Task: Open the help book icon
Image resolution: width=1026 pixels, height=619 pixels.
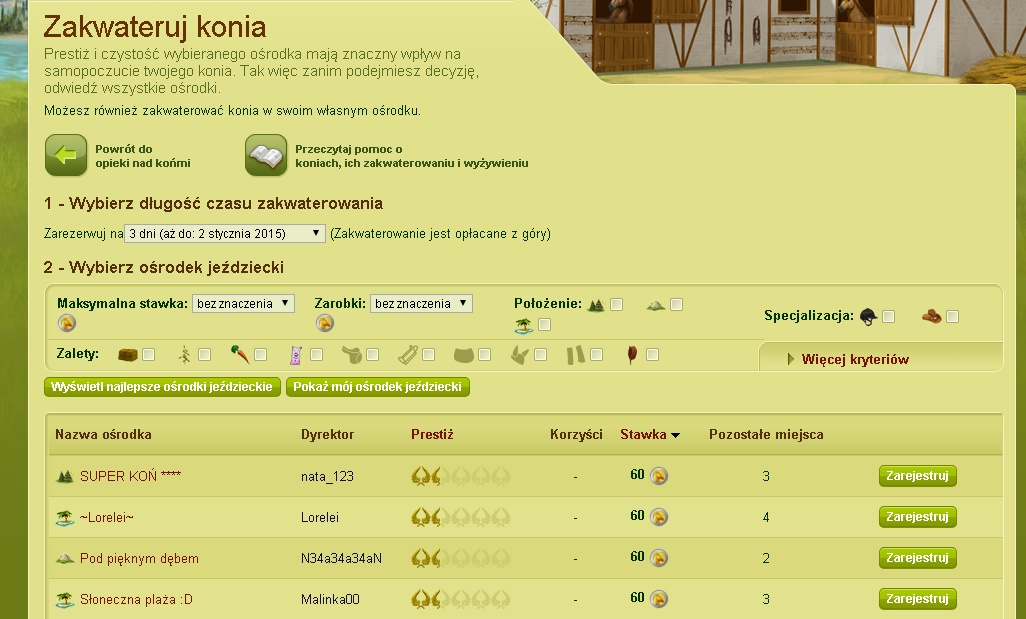Action: point(266,155)
